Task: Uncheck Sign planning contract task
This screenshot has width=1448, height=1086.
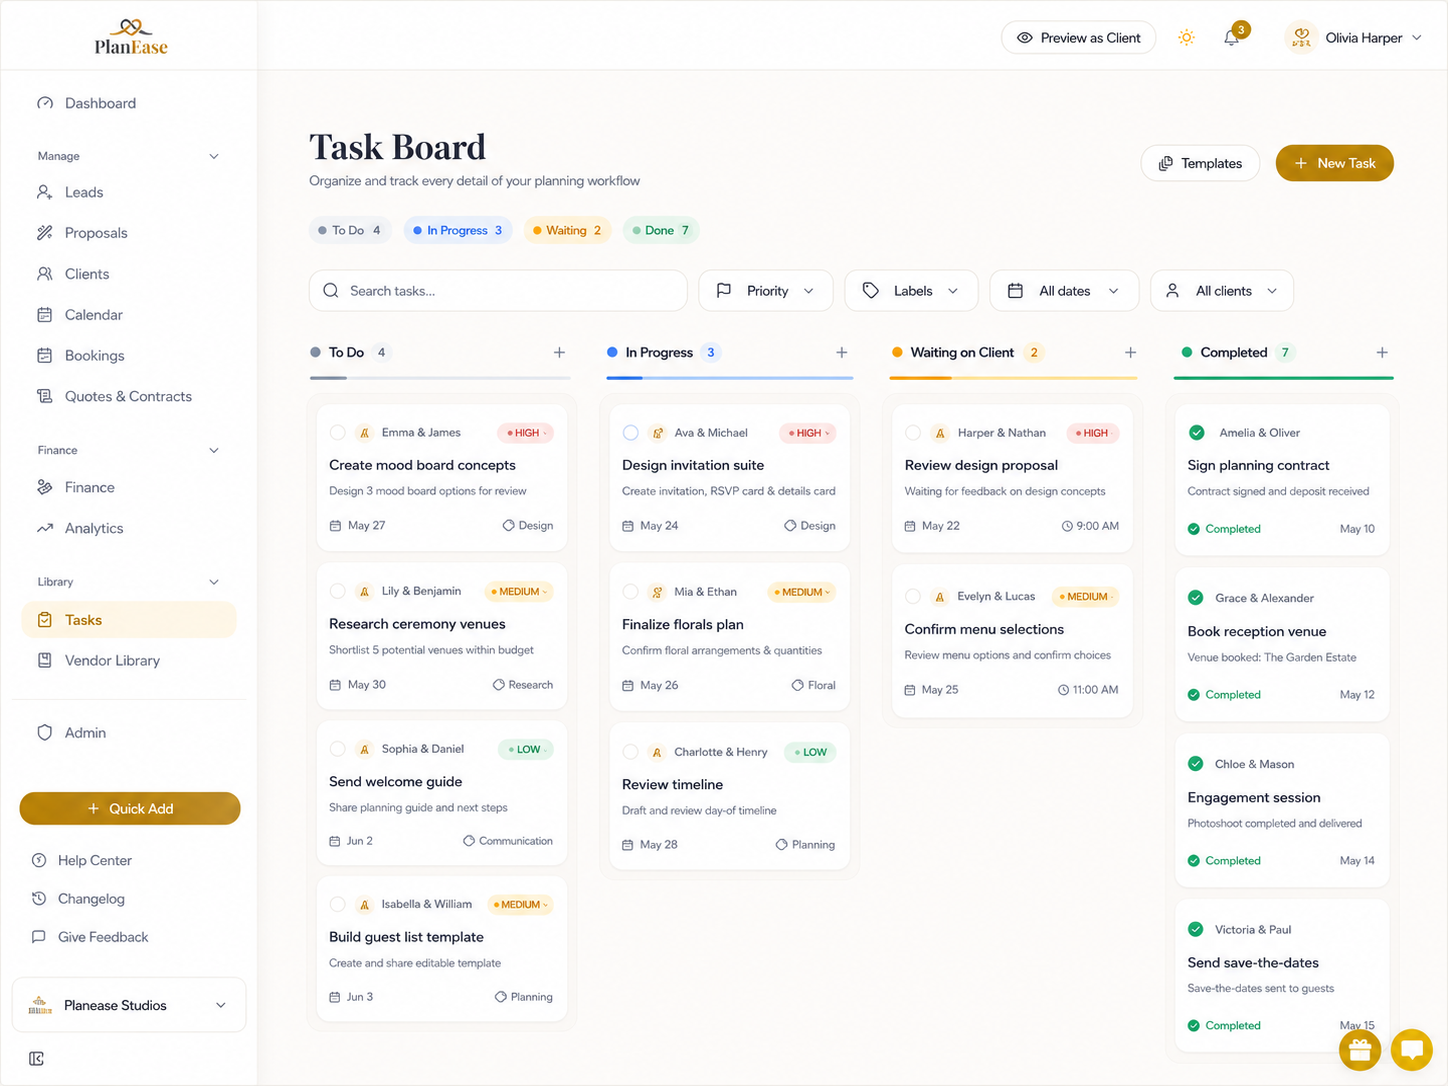Action: coord(1197,433)
